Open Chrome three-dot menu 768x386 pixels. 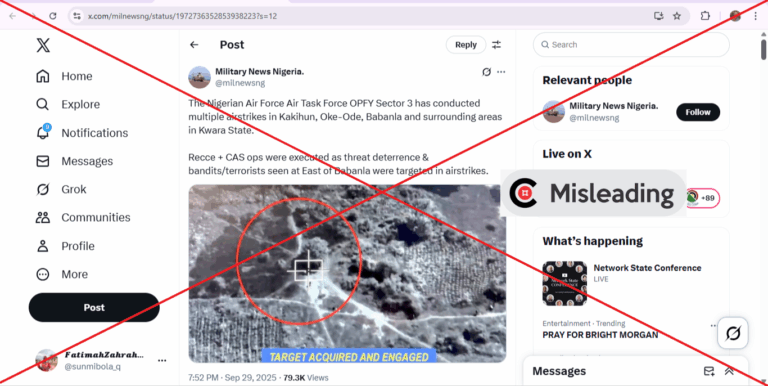click(x=756, y=16)
